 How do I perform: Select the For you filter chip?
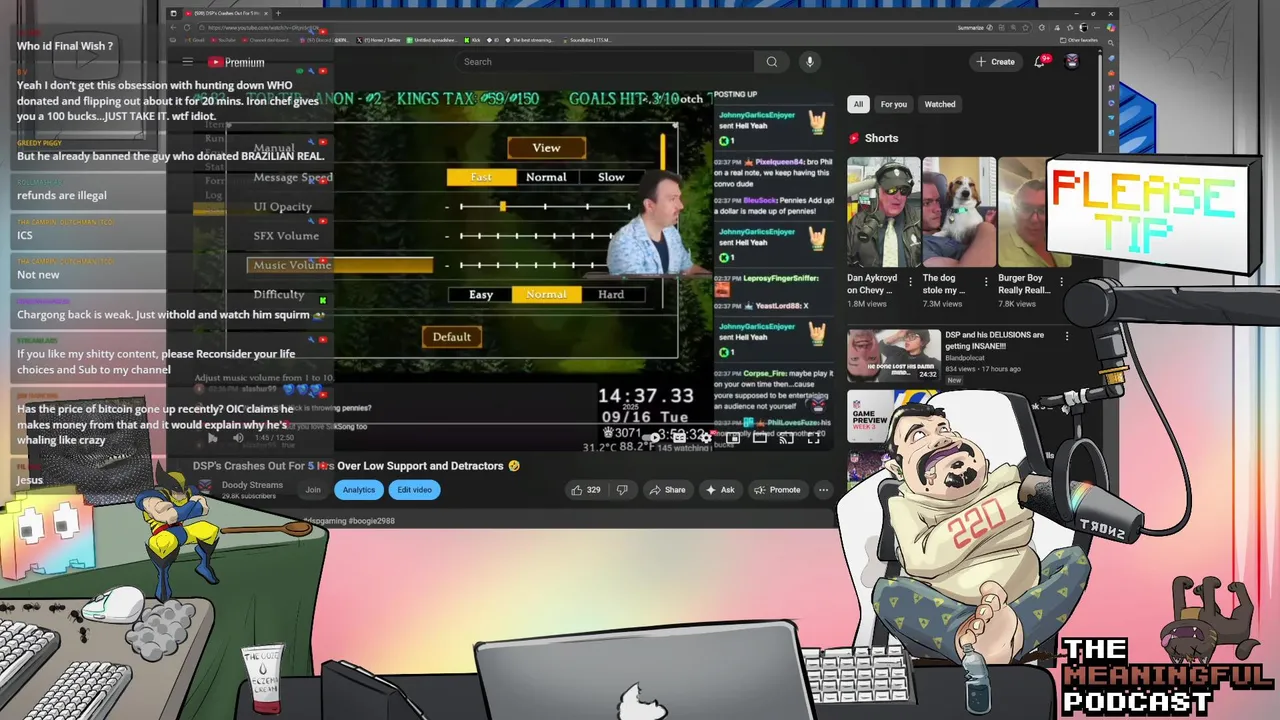coord(894,104)
